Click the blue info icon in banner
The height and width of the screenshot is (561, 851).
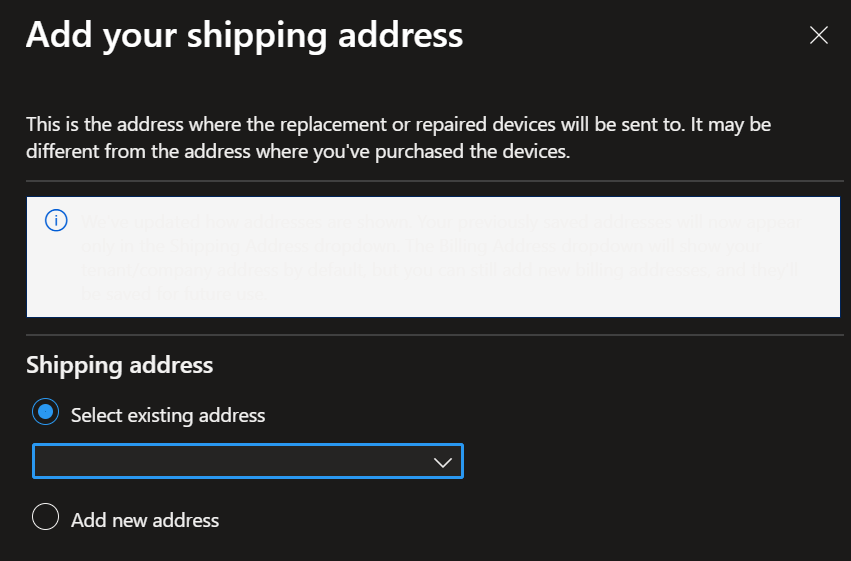coord(57,220)
